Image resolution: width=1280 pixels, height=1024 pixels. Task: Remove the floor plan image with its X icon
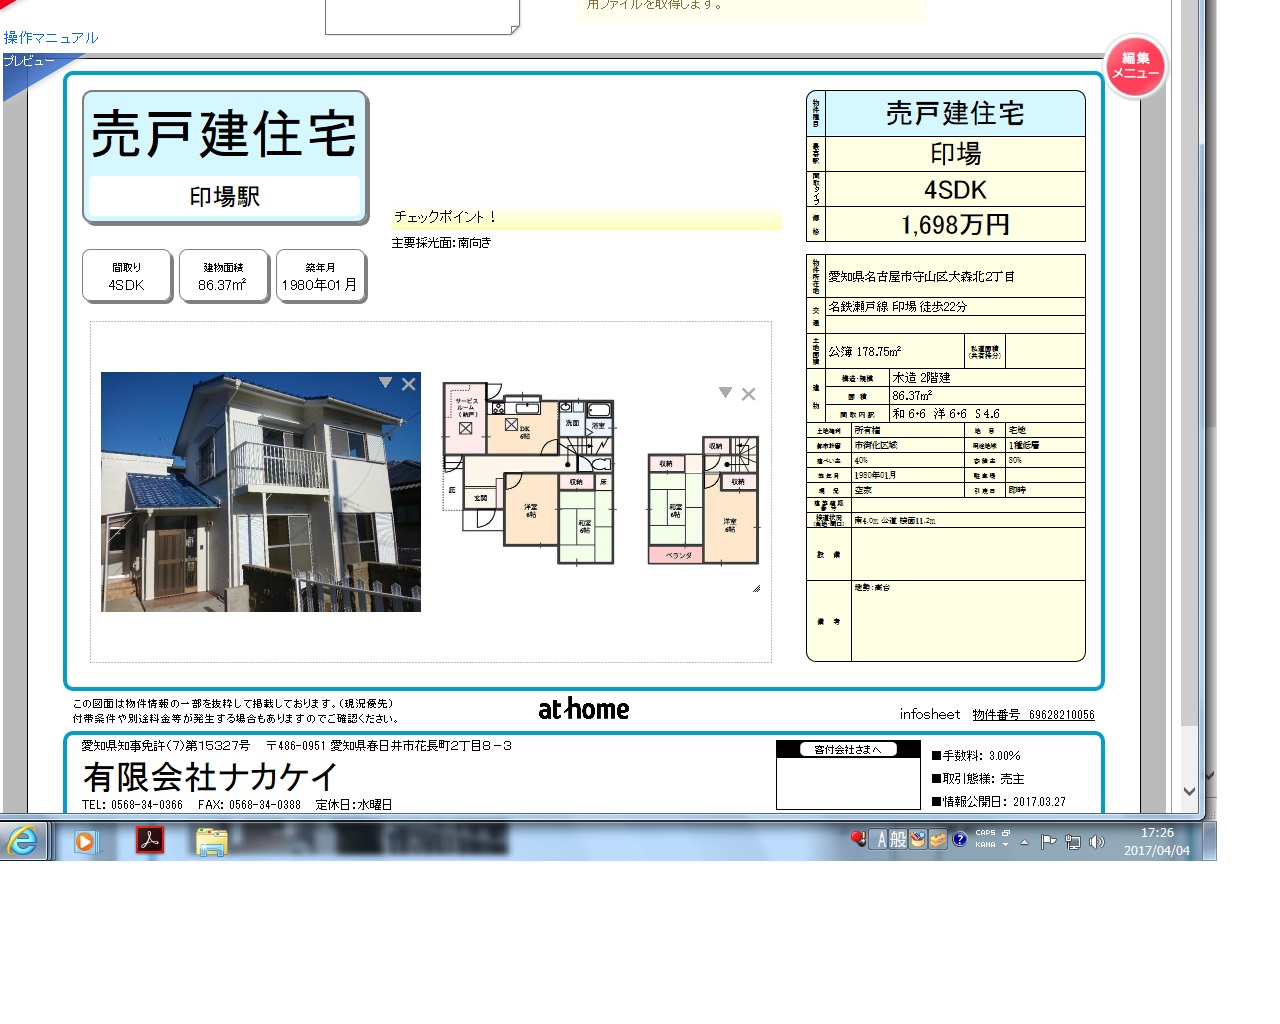(x=748, y=394)
